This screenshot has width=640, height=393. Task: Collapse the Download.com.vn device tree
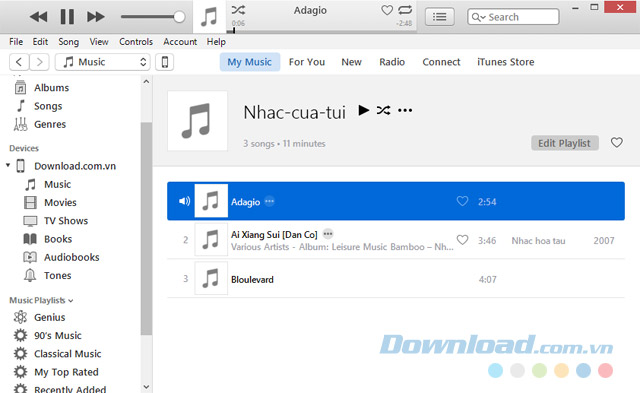click(x=8, y=165)
